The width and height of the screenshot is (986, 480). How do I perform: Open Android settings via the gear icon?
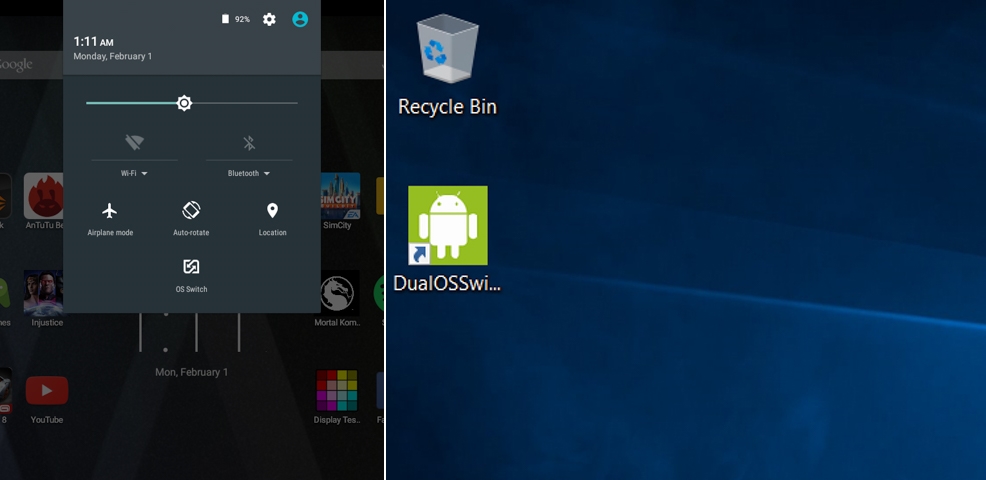pyautogui.click(x=269, y=19)
